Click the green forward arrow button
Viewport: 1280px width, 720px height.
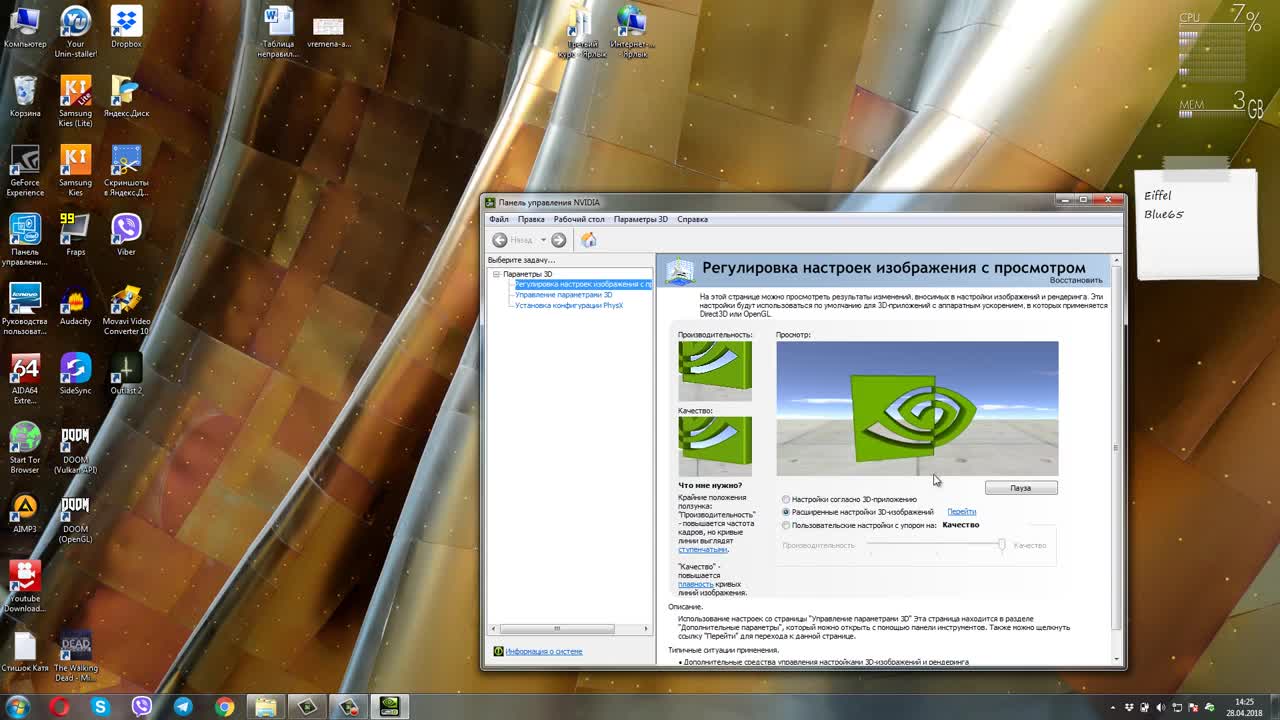click(x=558, y=240)
